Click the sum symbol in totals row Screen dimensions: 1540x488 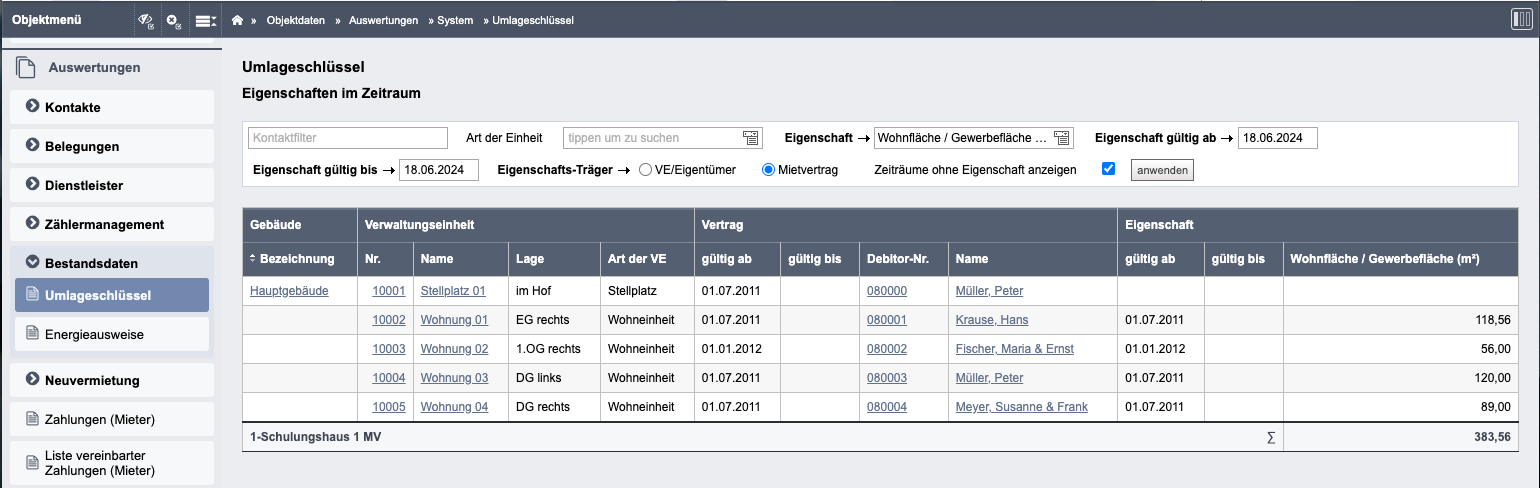pyautogui.click(x=1270, y=437)
